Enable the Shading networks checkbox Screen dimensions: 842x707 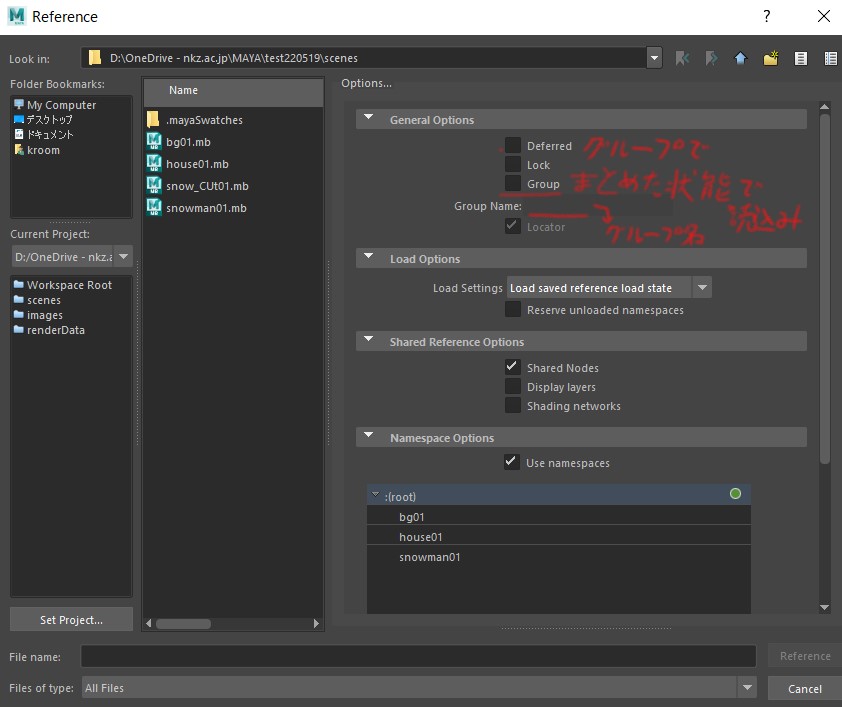coord(513,405)
